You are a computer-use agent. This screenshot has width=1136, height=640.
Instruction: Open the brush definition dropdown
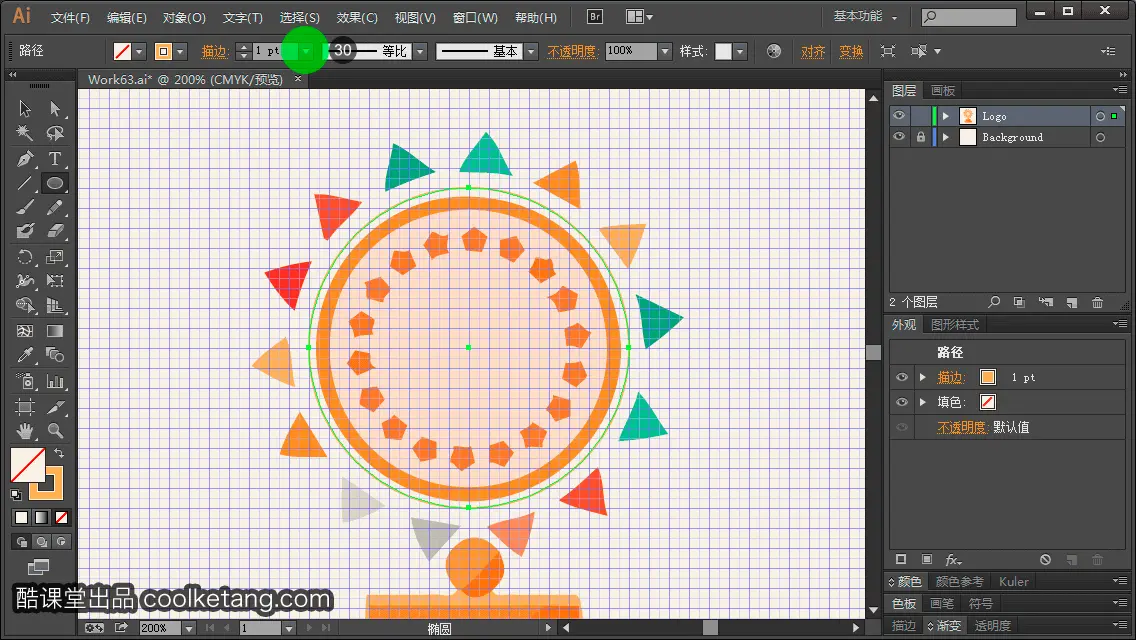tap(531, 51)
